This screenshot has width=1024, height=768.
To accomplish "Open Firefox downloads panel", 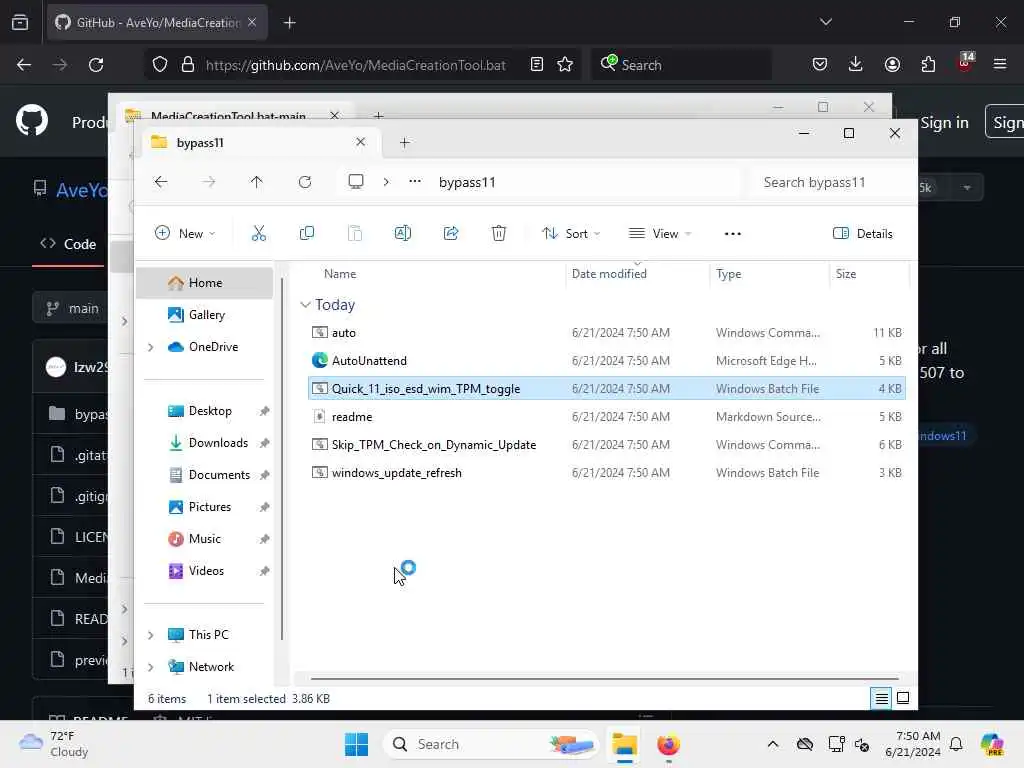I will (x=856, y=64).
